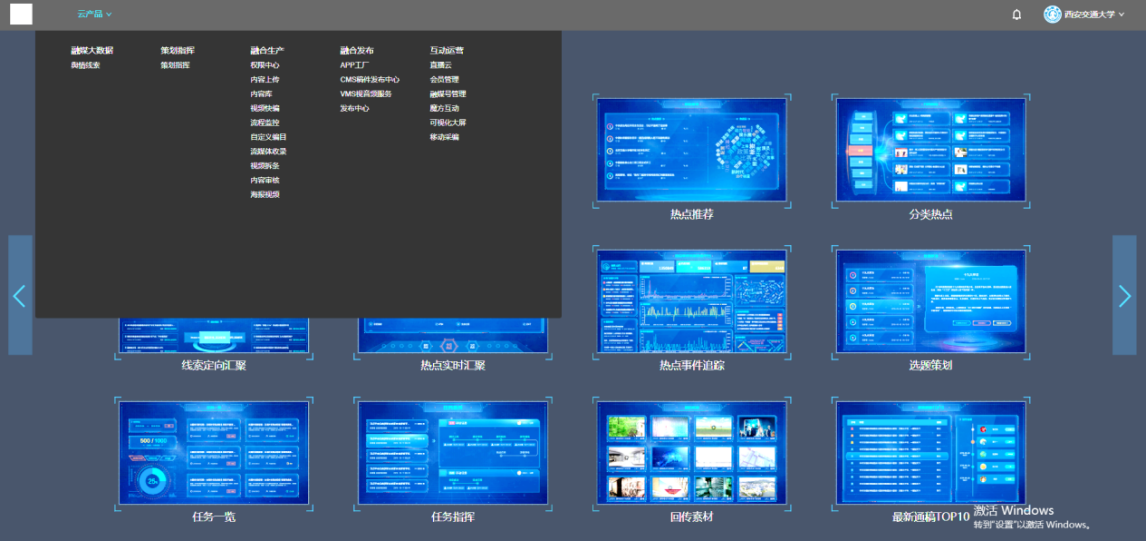Select APP工厂 under 融合发布
The height and width of the screenshot is (541, 1146).
354,65
